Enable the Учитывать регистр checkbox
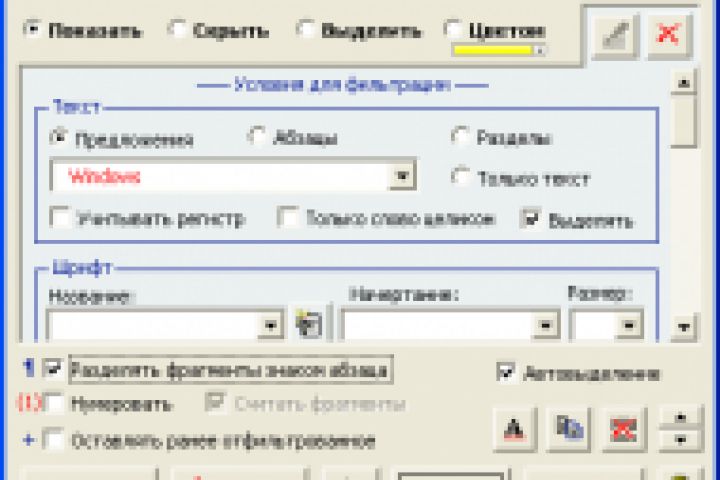The width and height of the screenshot is (720, 480). click(60, 218)
